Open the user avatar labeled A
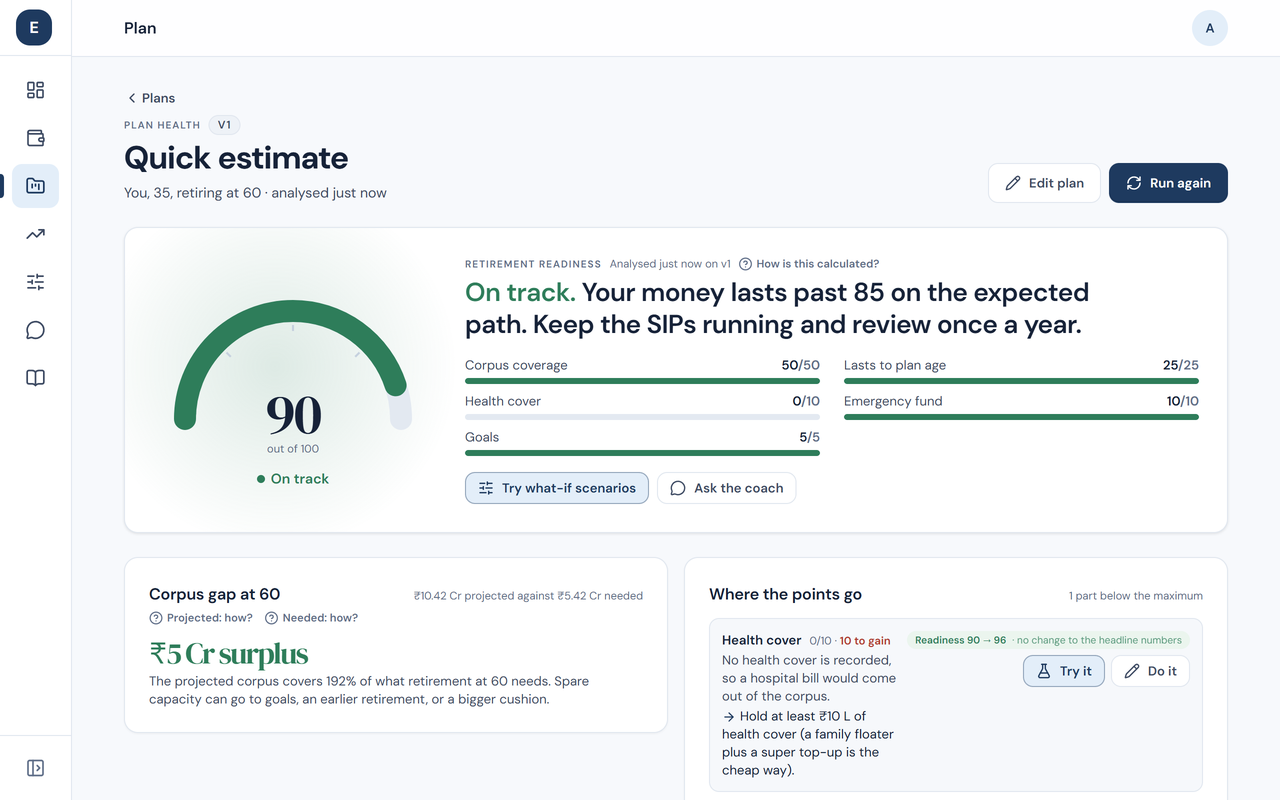The image size is (1280, 800). click(1210, 28)
